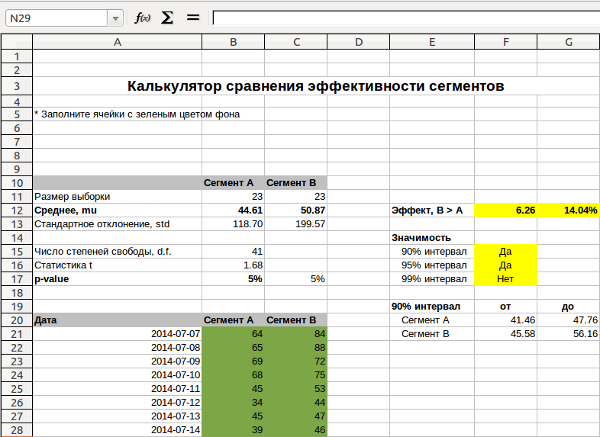This screenshot has height=437, width=600.
Task: Click the Name Box showing N29
Action: [57, 18]
